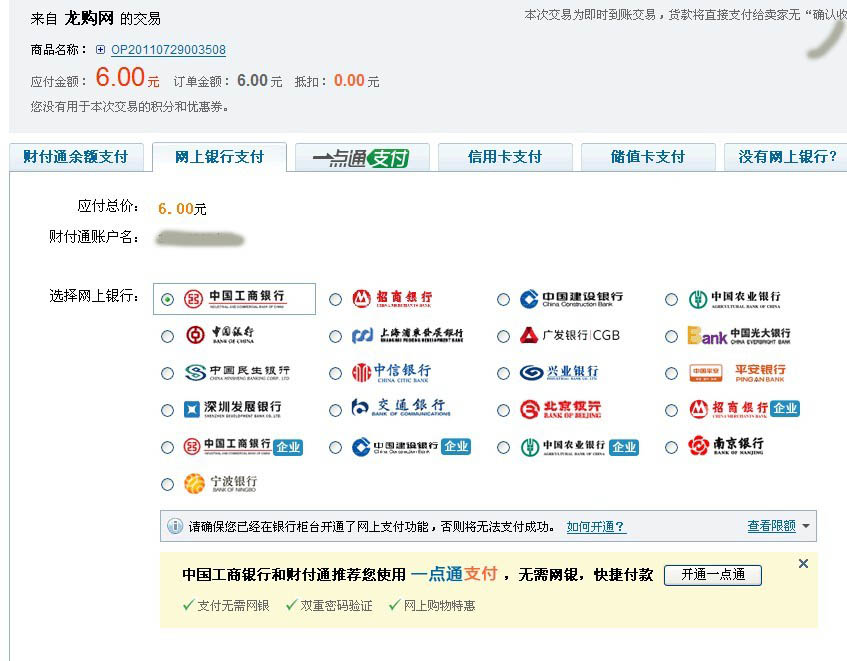Open order link OP20110729003508

click(x=169, y=50)
